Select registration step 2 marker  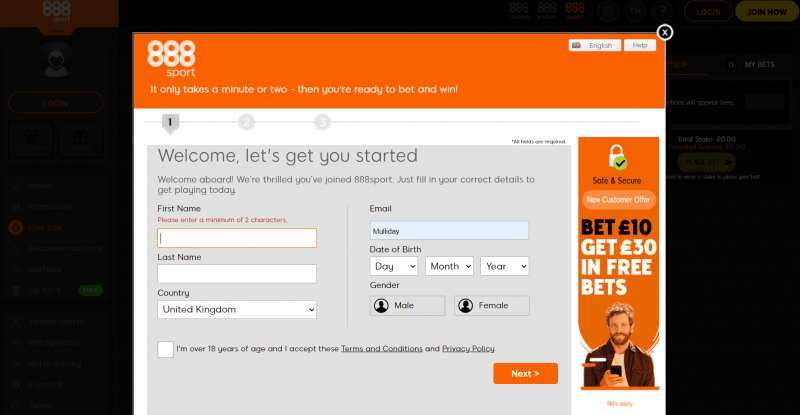246,123
